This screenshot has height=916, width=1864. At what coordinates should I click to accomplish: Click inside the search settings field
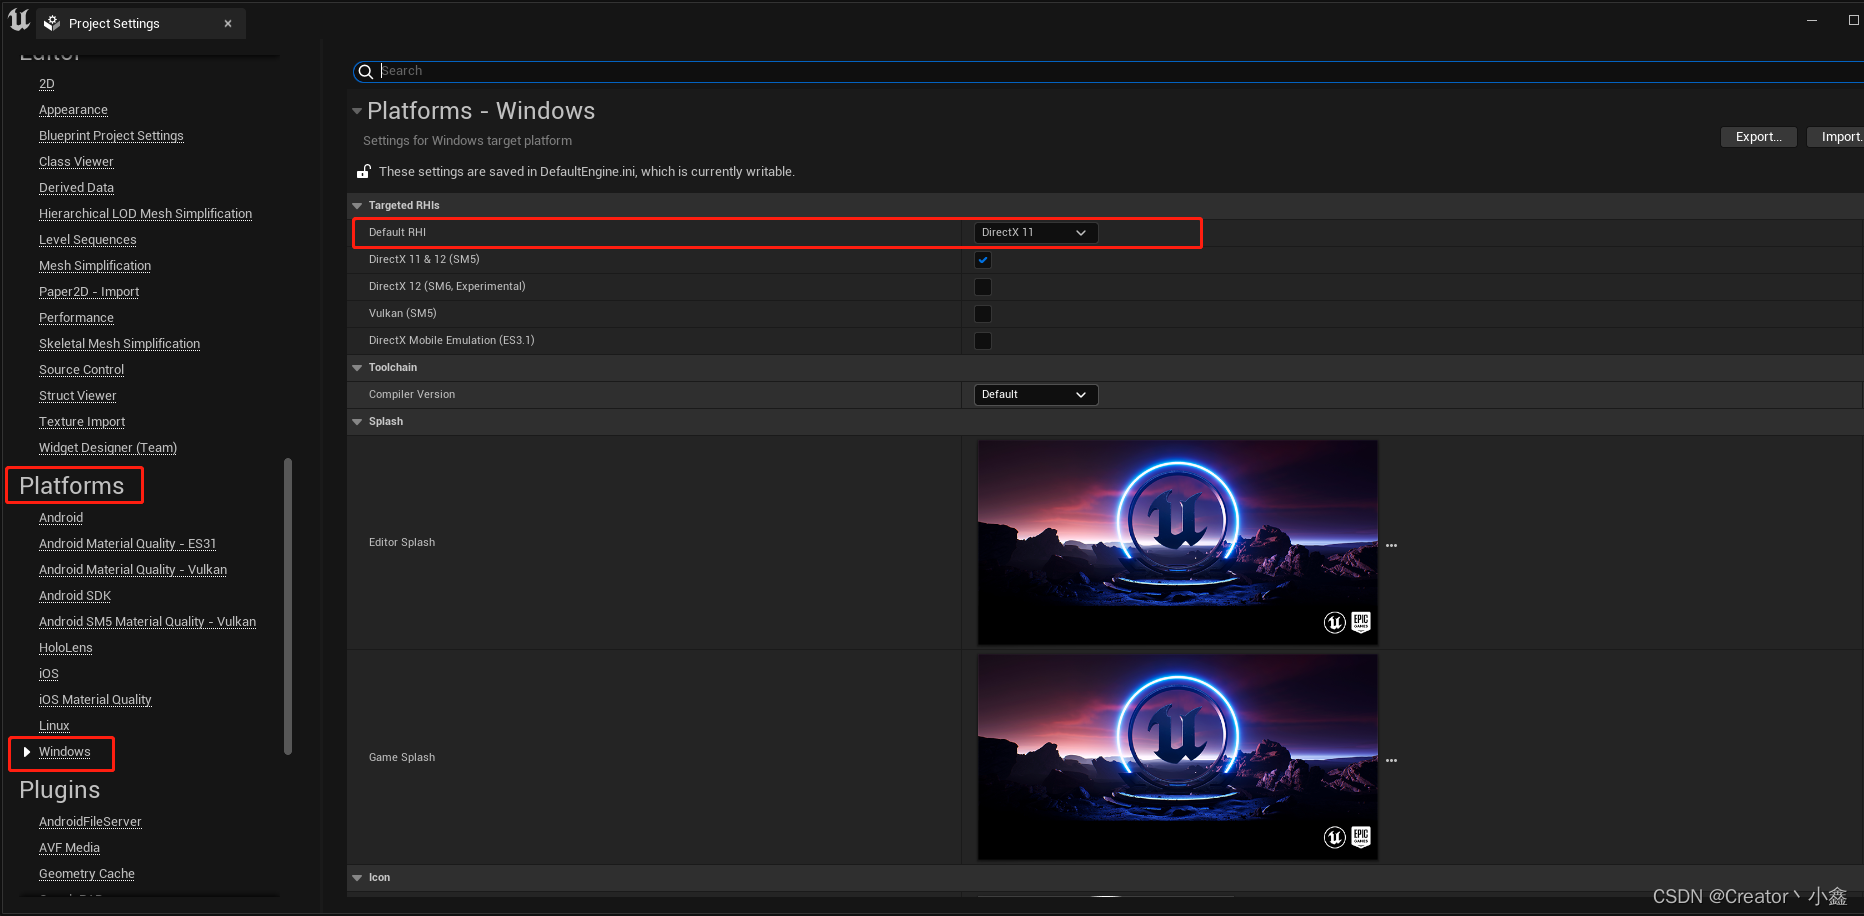(x=700, y=71)
